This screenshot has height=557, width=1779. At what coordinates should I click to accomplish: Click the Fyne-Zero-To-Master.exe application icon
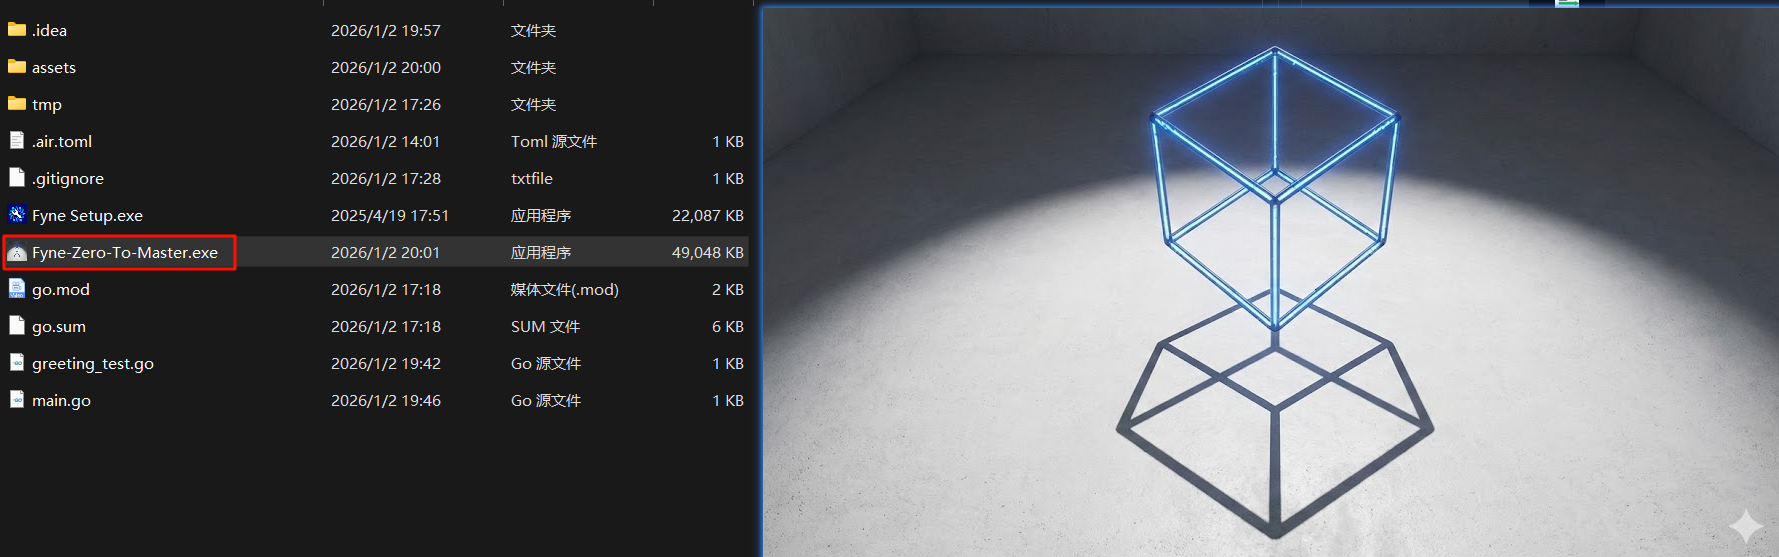click(x=17, y=253)
